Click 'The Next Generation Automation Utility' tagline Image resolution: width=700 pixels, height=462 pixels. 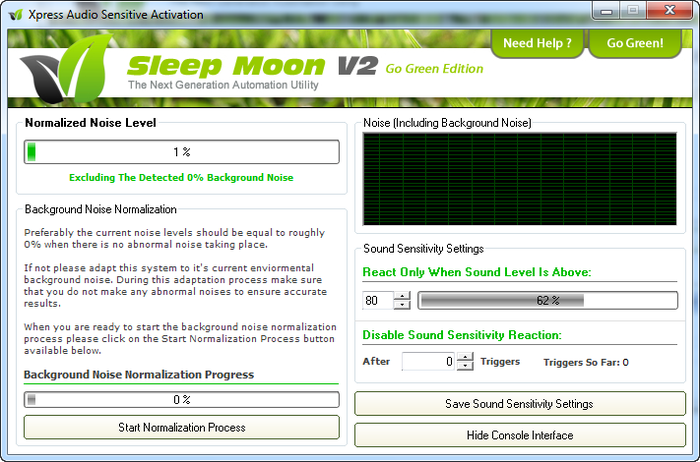point(223,85)
